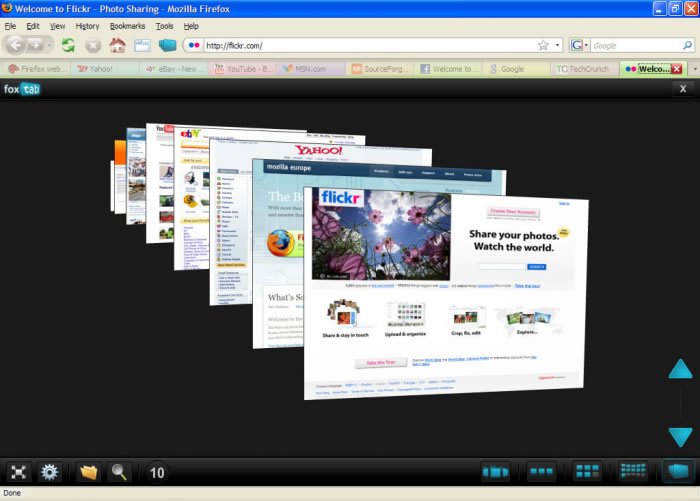Bookmark this page with the star icon
700x501 pixels.
543,45
